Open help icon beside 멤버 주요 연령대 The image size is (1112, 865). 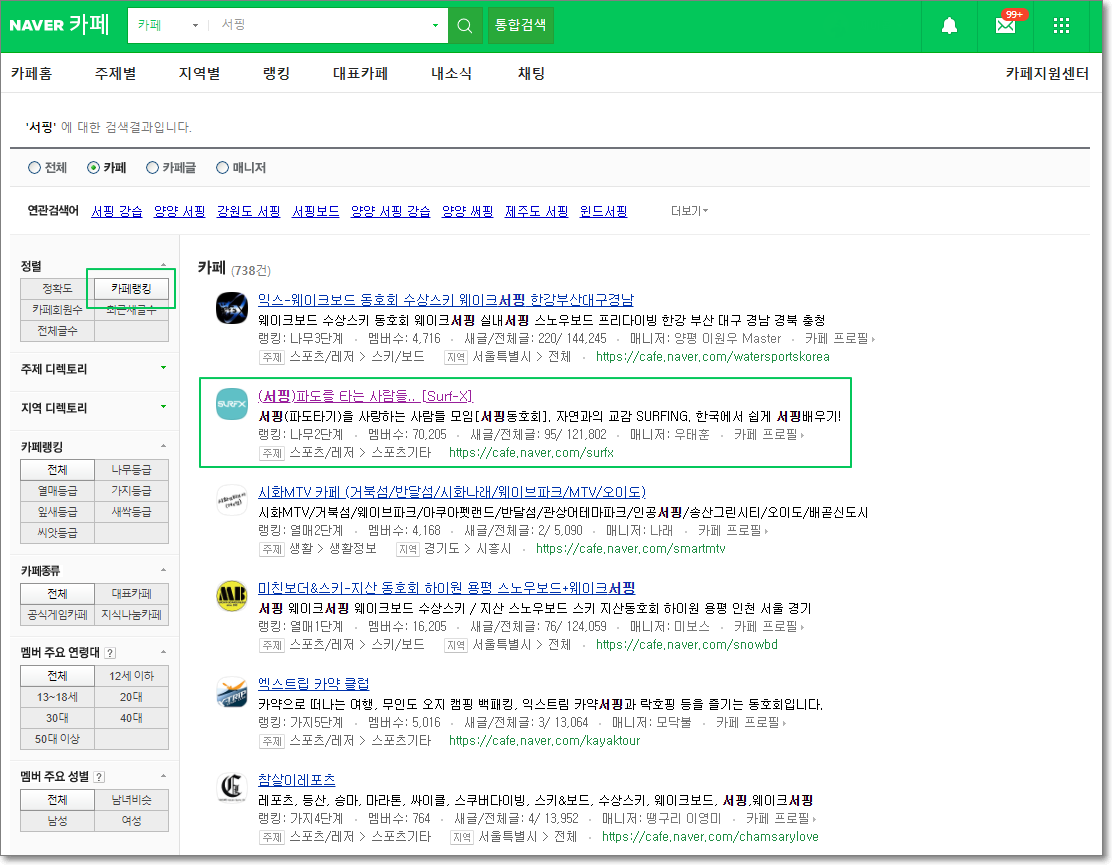[x=110, y=653]
